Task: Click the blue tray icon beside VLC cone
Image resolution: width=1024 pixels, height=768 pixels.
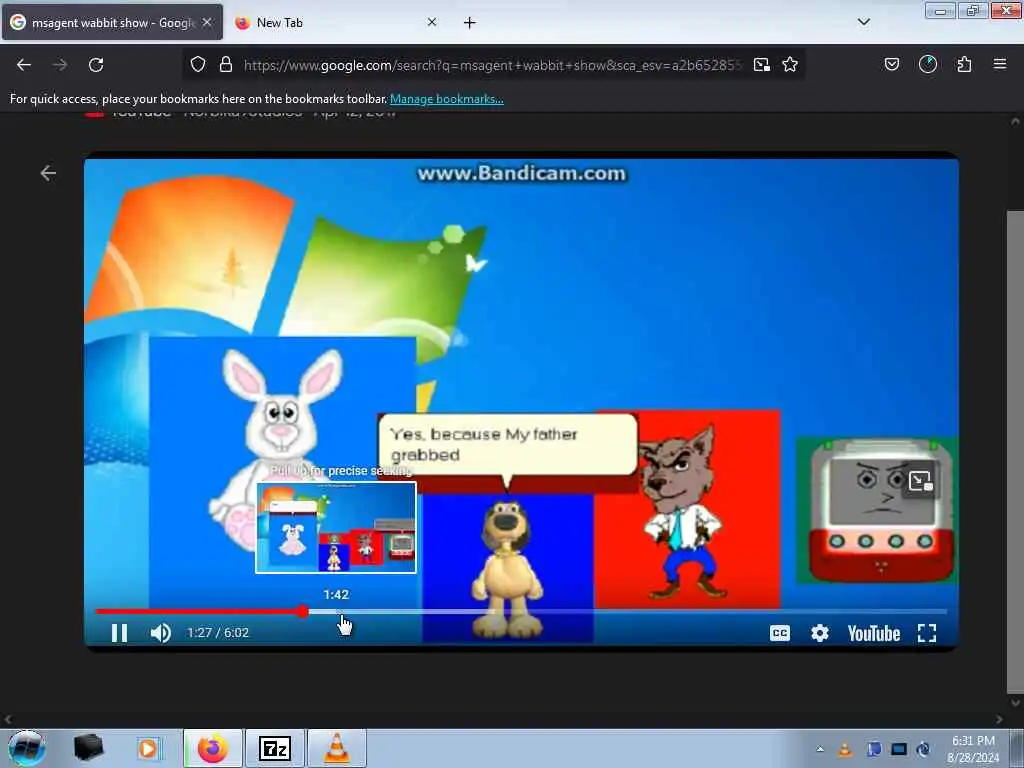Action: click(x=874, y=749)
